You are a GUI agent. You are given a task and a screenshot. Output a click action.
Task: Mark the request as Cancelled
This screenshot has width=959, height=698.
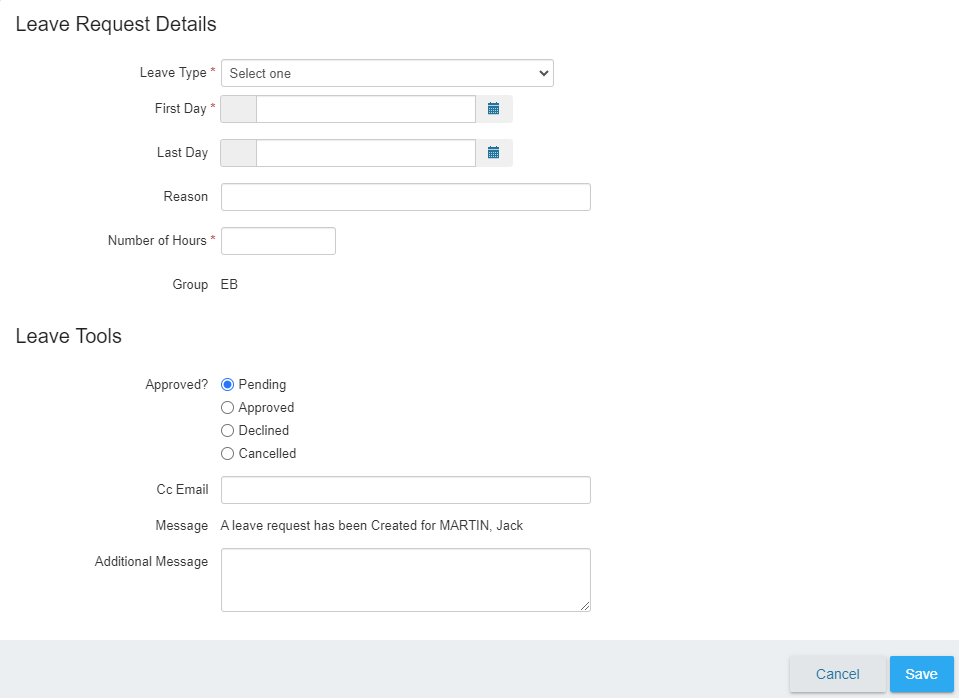click(228, 454)
